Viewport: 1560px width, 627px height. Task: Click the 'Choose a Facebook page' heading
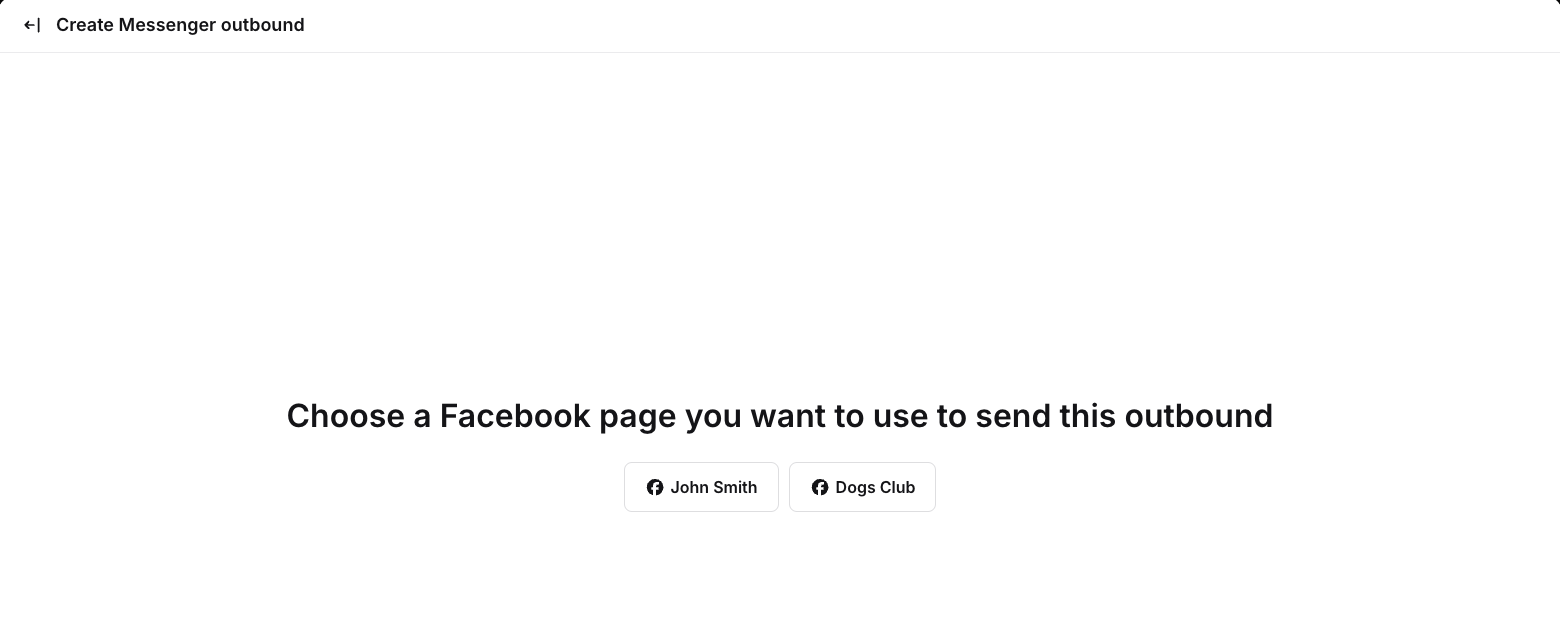pyautogui.click(x=779, y=416)
